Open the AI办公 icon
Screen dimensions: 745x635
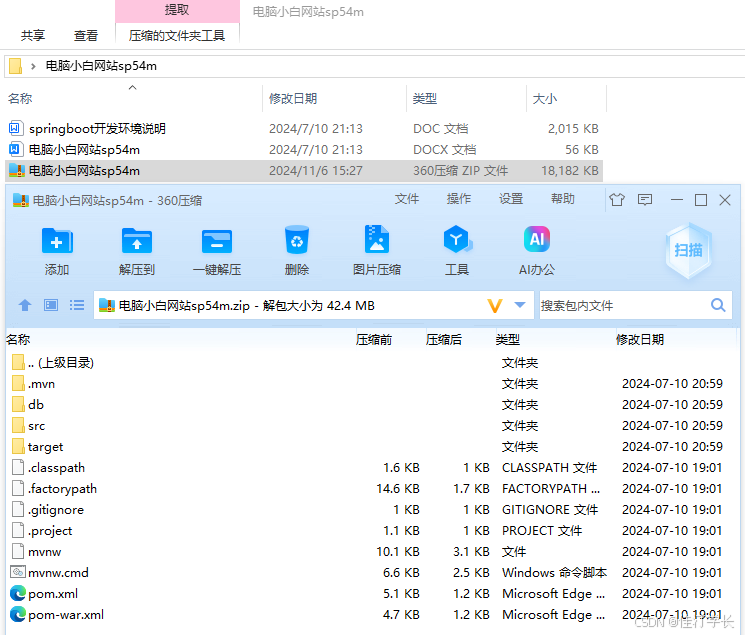coord(537,239)
